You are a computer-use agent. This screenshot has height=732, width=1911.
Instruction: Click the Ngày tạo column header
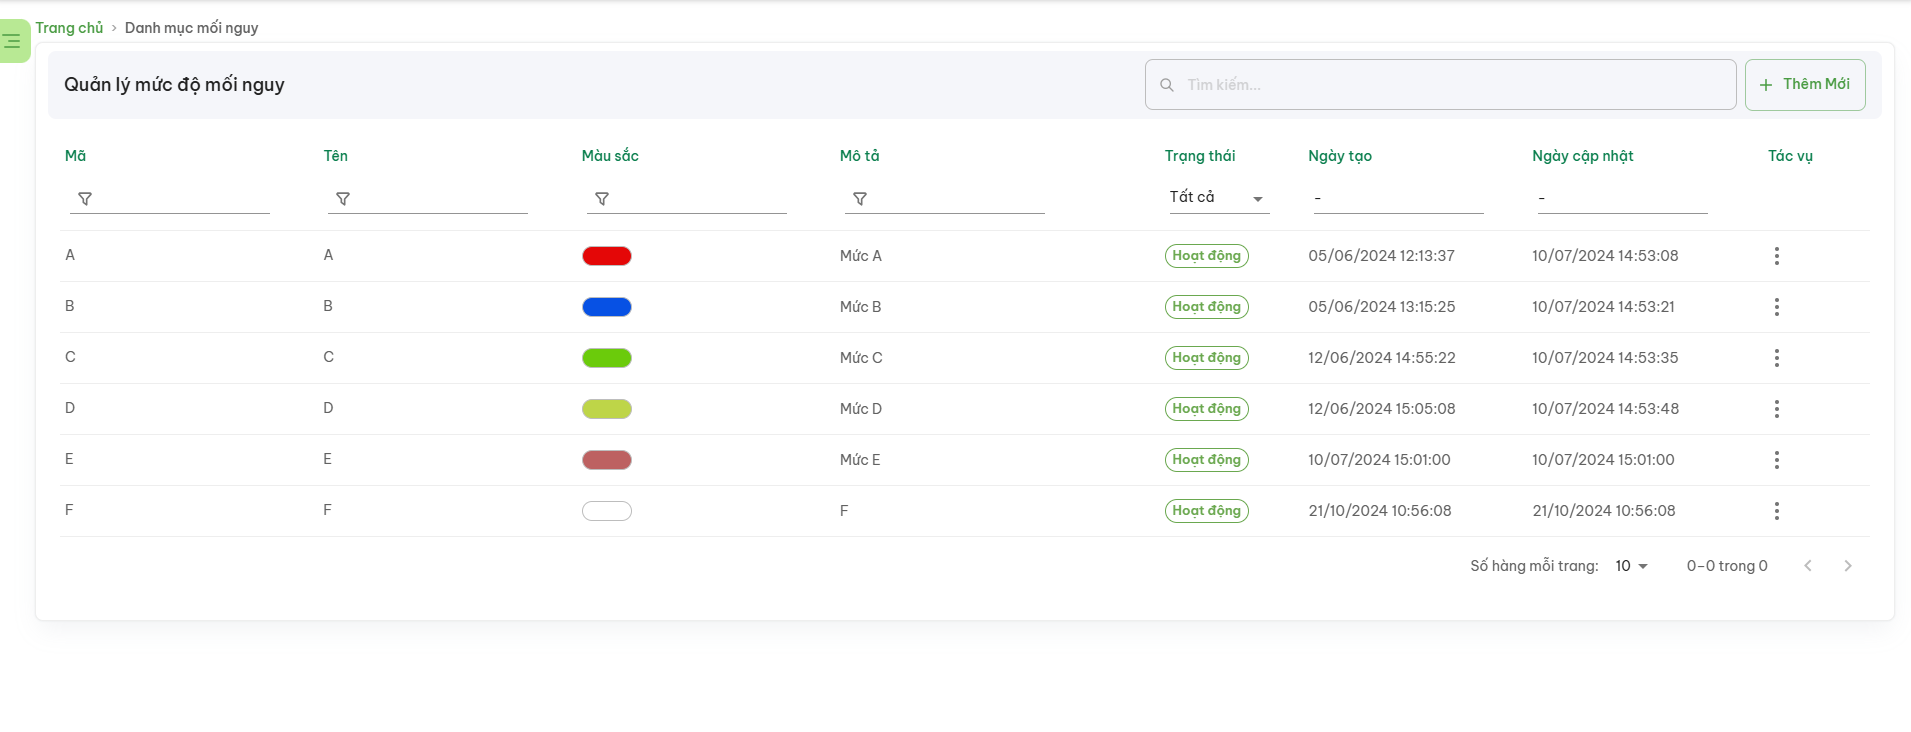coord(1340,156)
